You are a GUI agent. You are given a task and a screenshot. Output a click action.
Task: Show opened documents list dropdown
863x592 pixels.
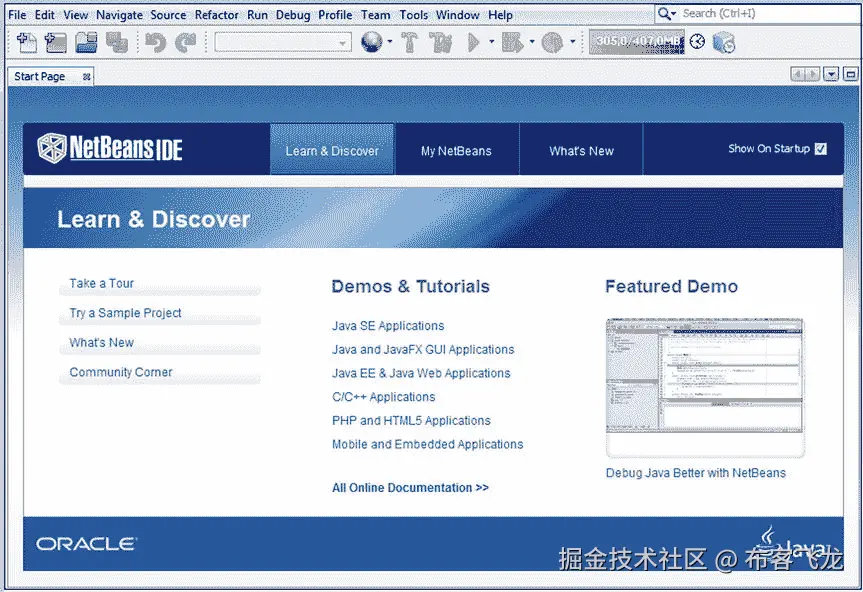831,74
